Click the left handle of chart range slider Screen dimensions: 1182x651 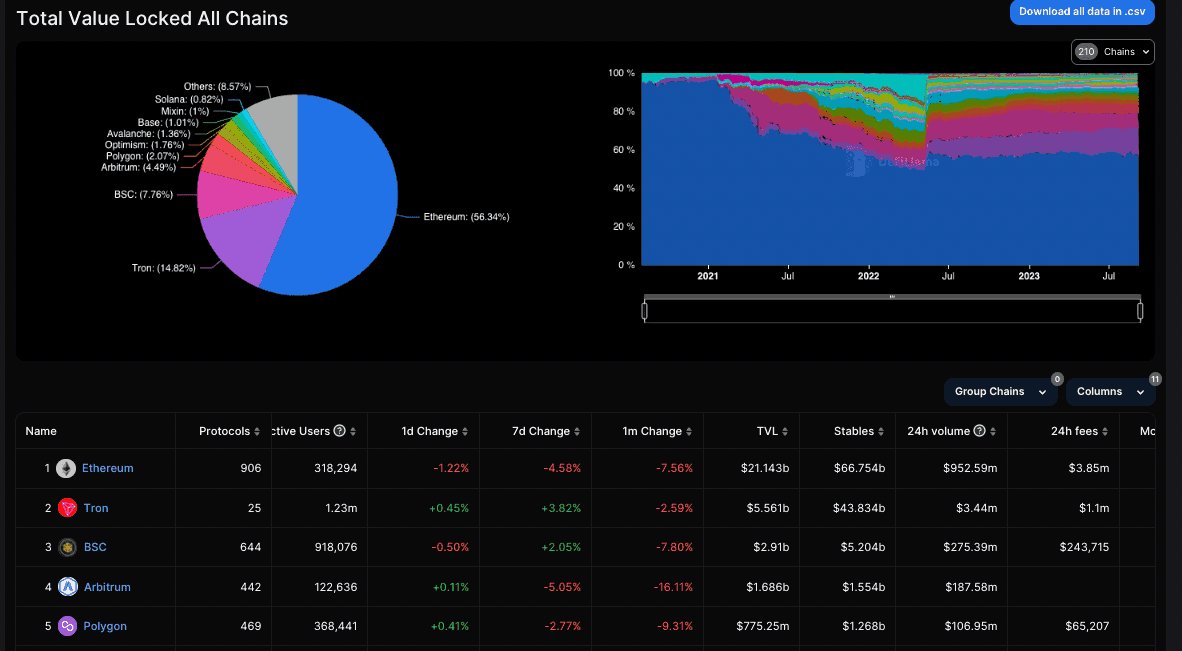click(x=645, y=310)
